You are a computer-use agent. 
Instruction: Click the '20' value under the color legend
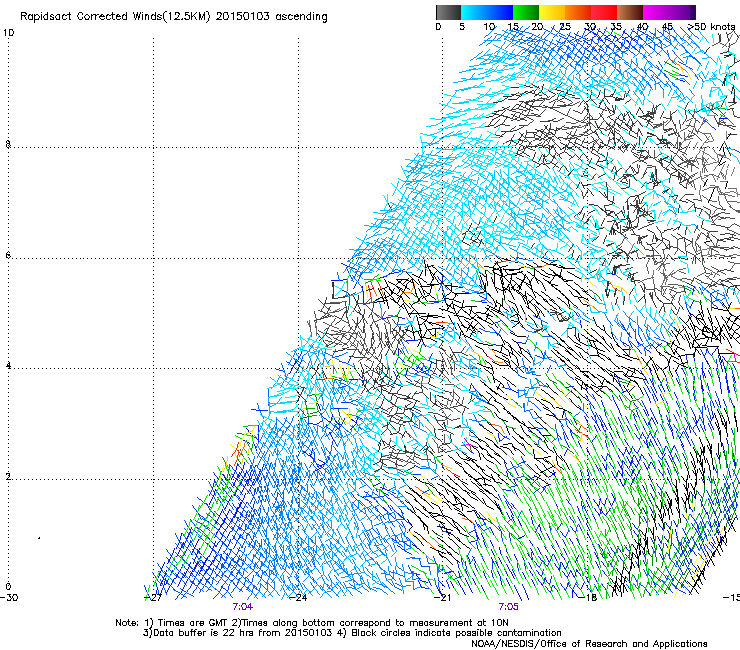coord(538,27)
